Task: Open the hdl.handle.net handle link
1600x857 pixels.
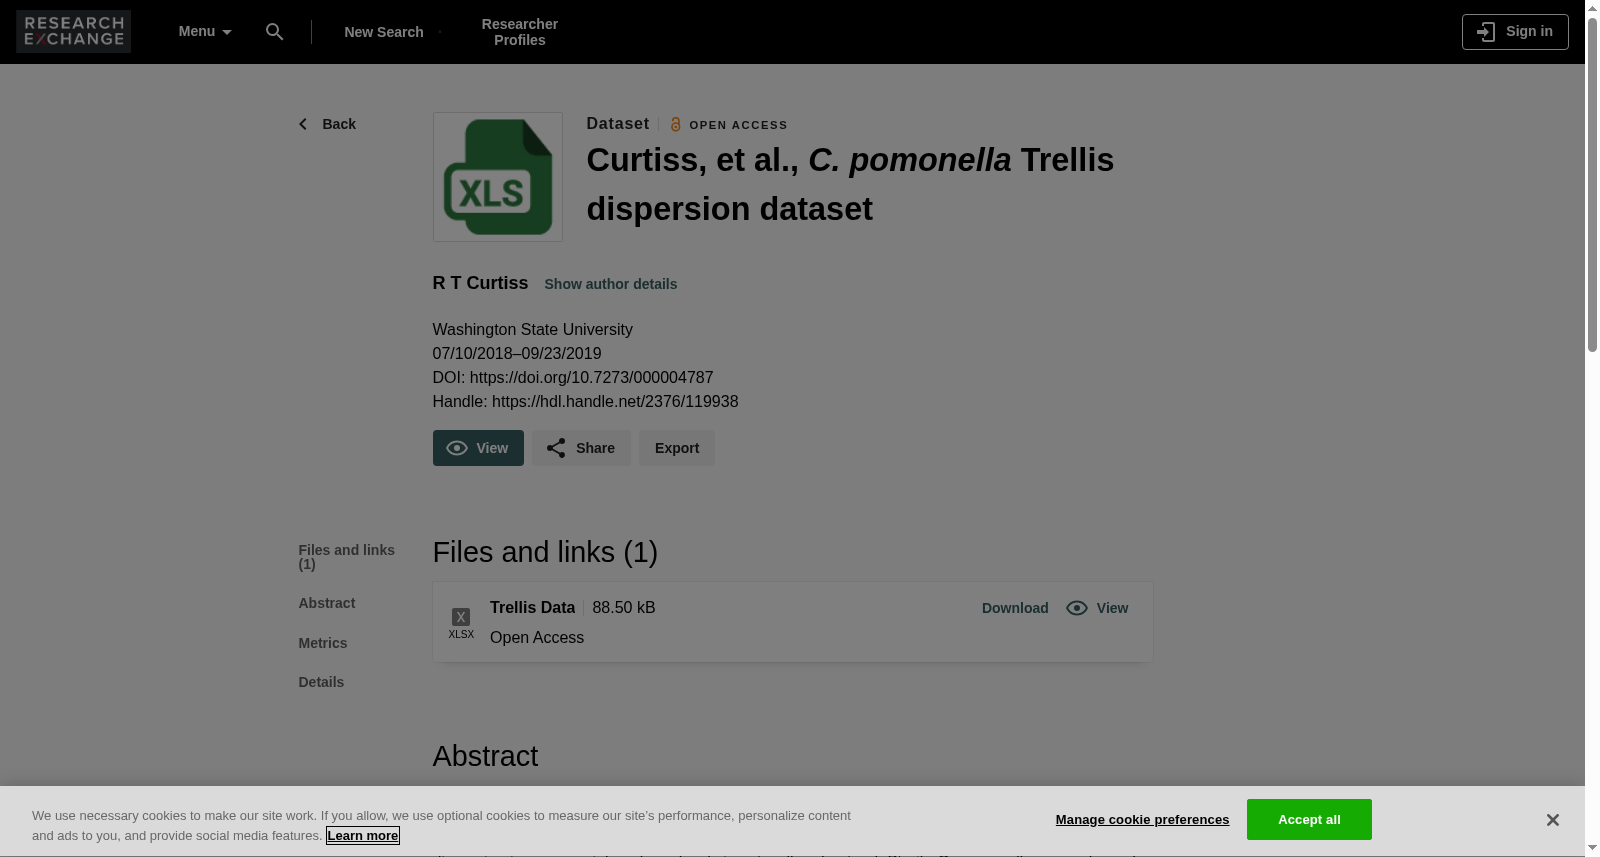Action: click(615, 402)
